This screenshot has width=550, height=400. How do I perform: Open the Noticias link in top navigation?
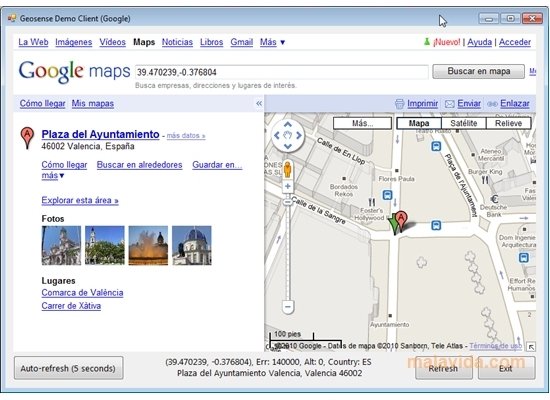pyautogui.click(x=177, y=42)
